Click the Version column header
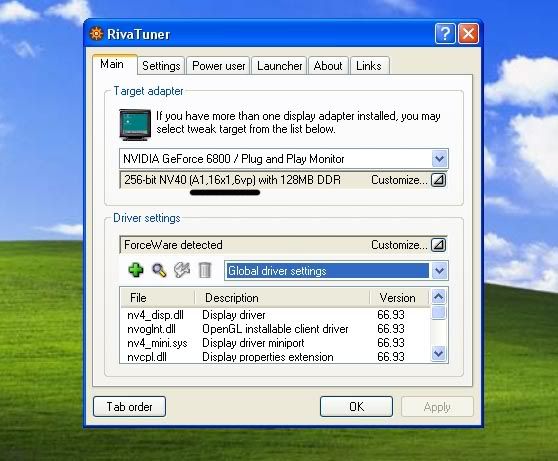The height and width of the screenshot is (461, 558). click(x=399, y=298)
